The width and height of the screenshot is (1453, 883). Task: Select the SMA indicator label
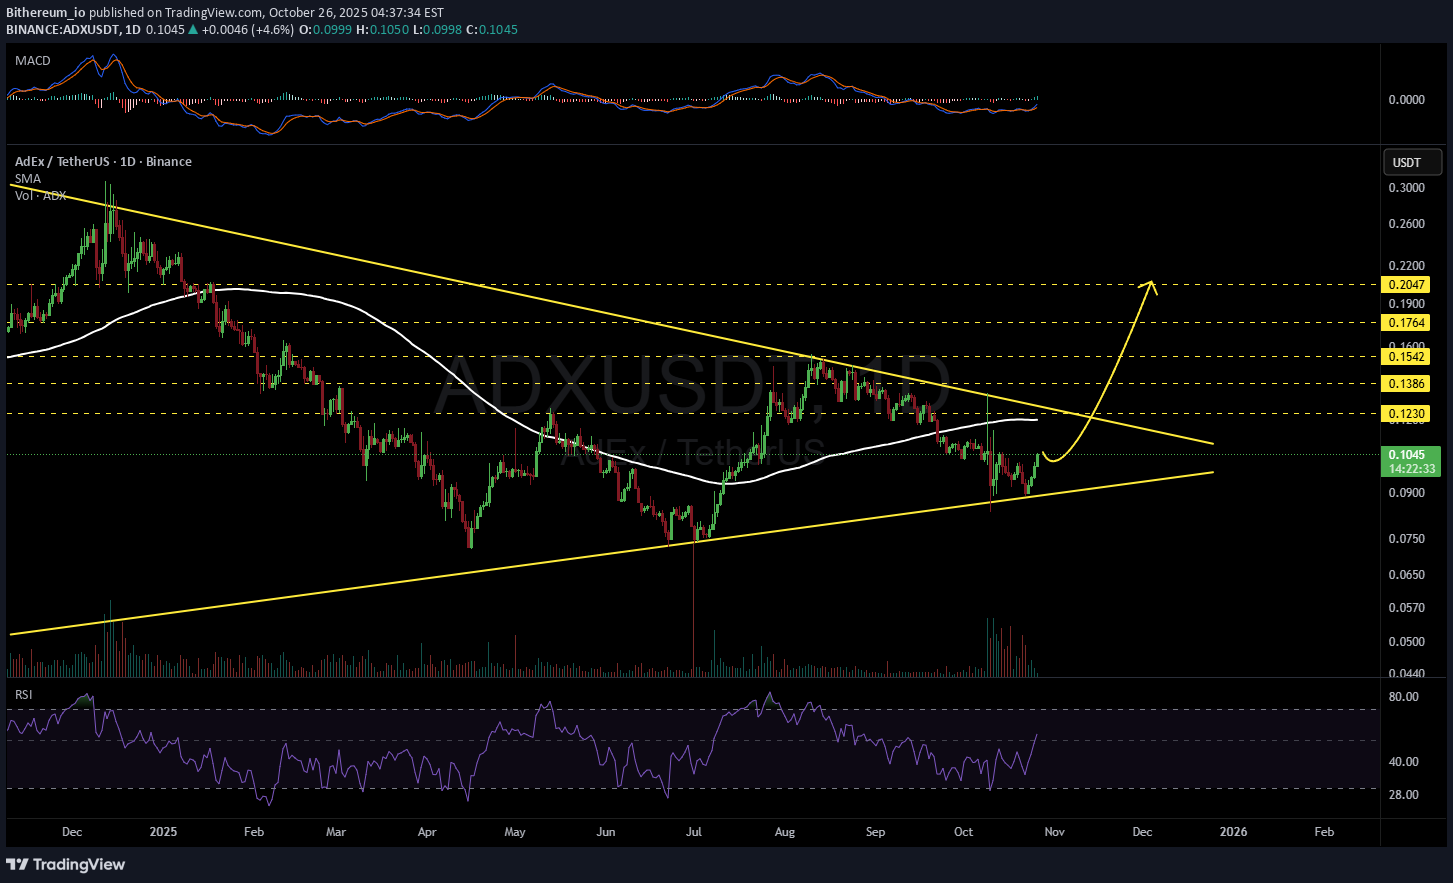coord(27,179)
